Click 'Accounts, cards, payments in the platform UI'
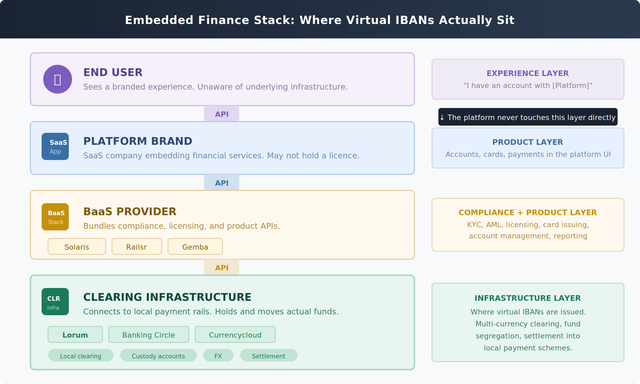This screenshot has height=384, width=640. (x=528, y=154)
